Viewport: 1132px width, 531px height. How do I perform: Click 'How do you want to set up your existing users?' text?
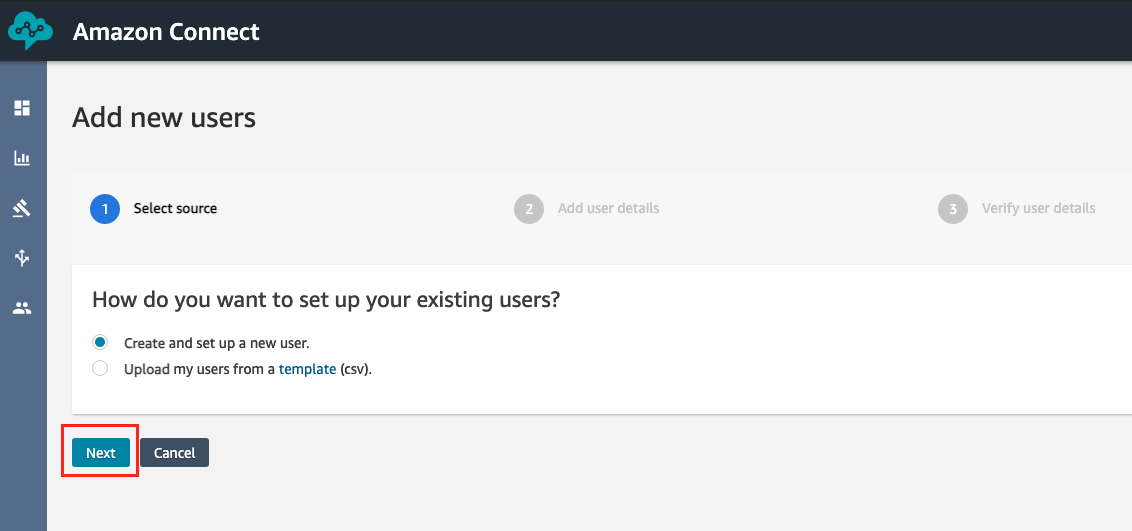326,300
